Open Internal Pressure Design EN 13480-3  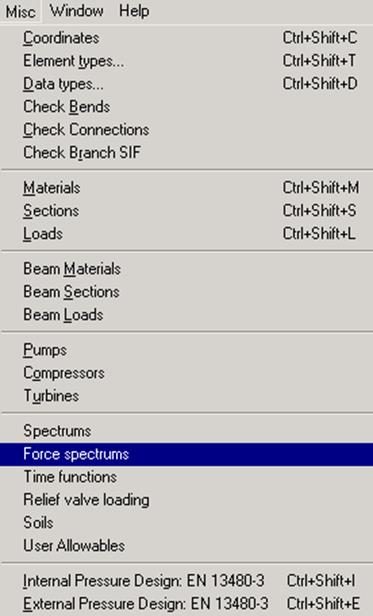click(x=186, y=581)
